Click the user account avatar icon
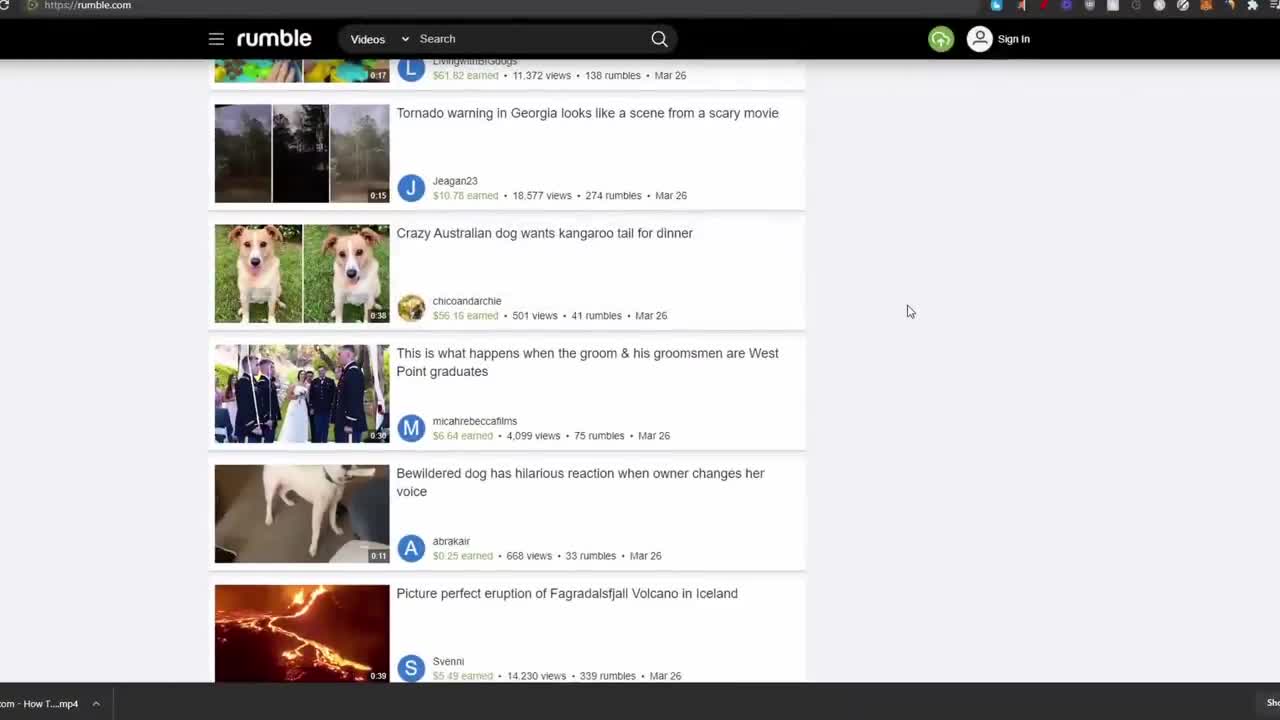Viewport: 1280px width, 720px height. tap(980, 39)
